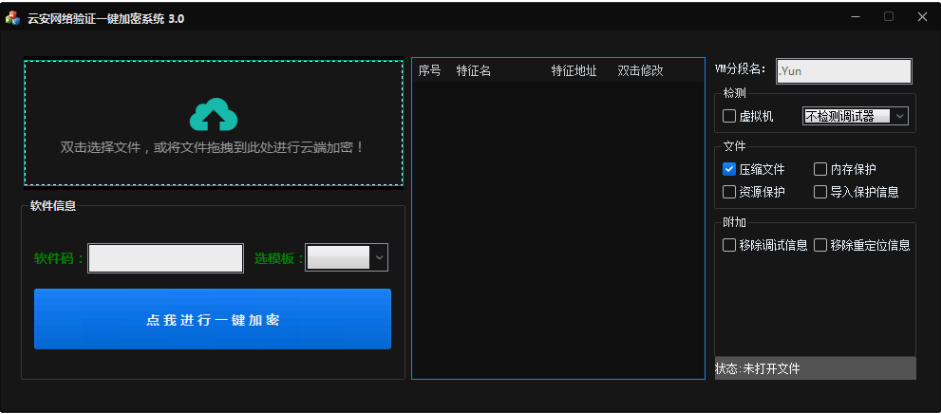This screenshot has width=941, height=414.
Task: Click the file drop zone to select file
Action: pos(214,123)
